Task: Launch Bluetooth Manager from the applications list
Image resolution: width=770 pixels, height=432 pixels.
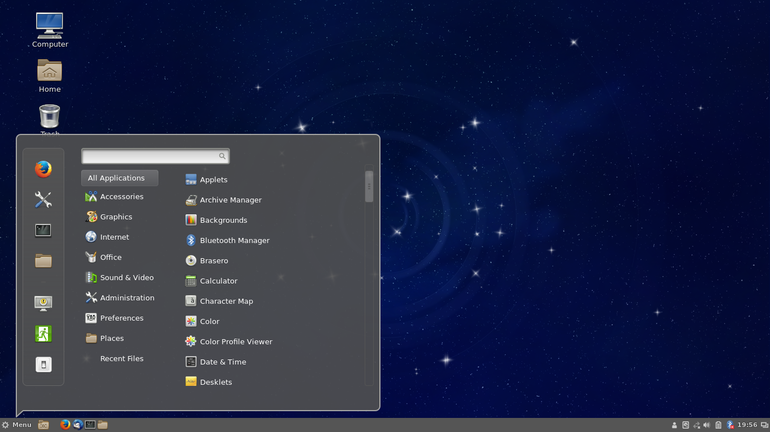Action: click(233, 241)
